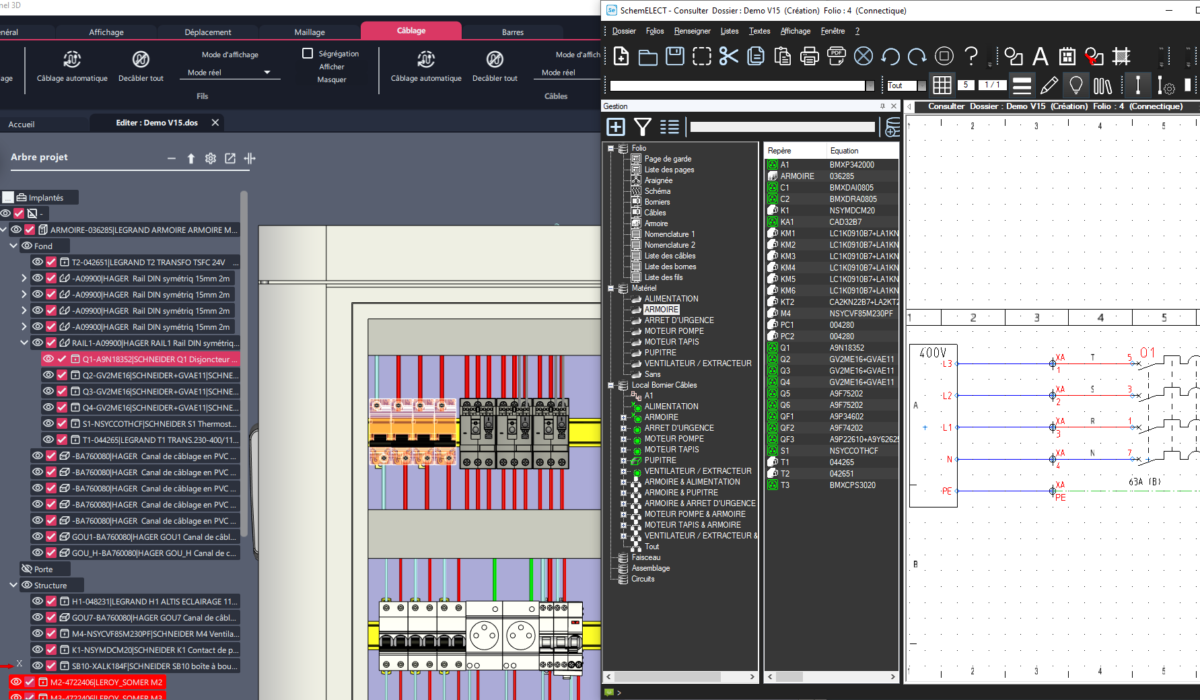Click the Afficher ségrégation button
Image resolution: width=1200 pixels, height=700 pixels.
[x=331, y=67]
